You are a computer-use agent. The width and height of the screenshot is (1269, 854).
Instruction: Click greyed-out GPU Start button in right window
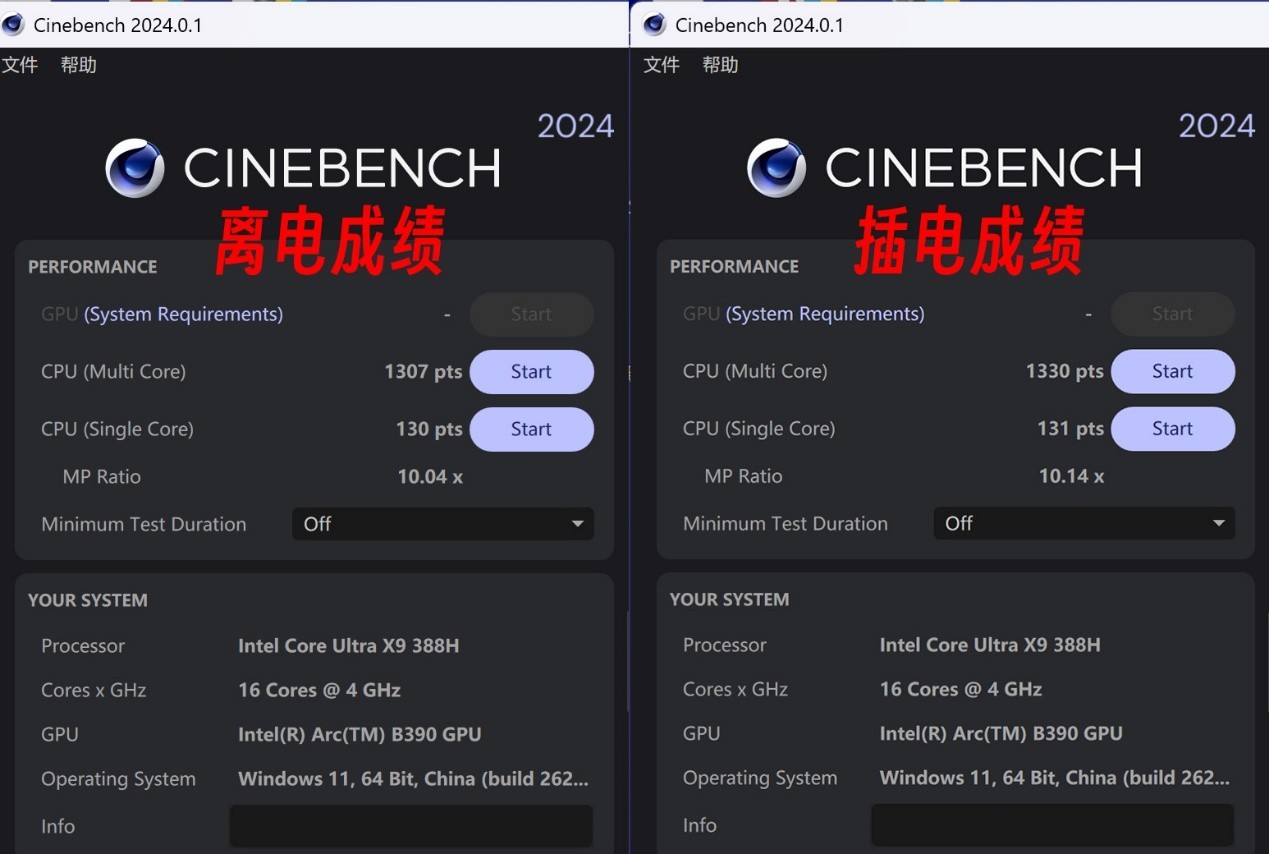[1172, 314]
